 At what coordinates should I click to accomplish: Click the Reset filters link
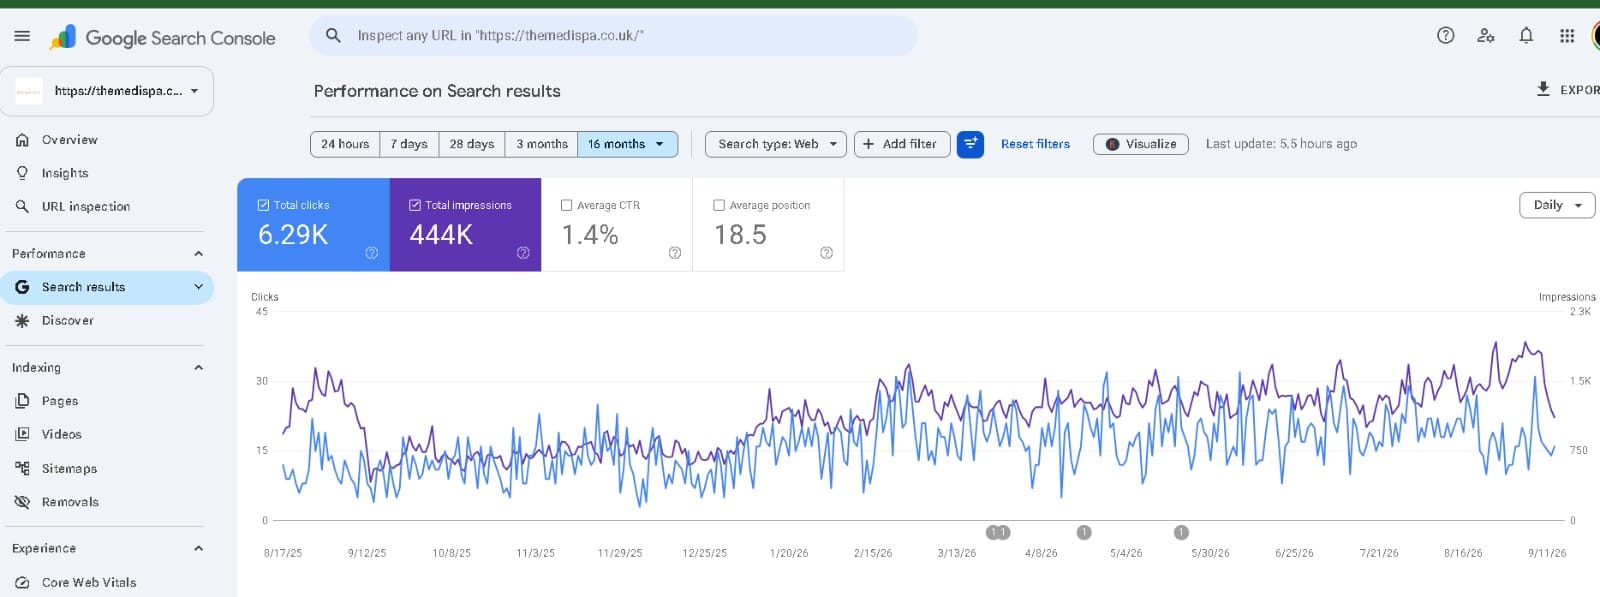(1035, 144)
